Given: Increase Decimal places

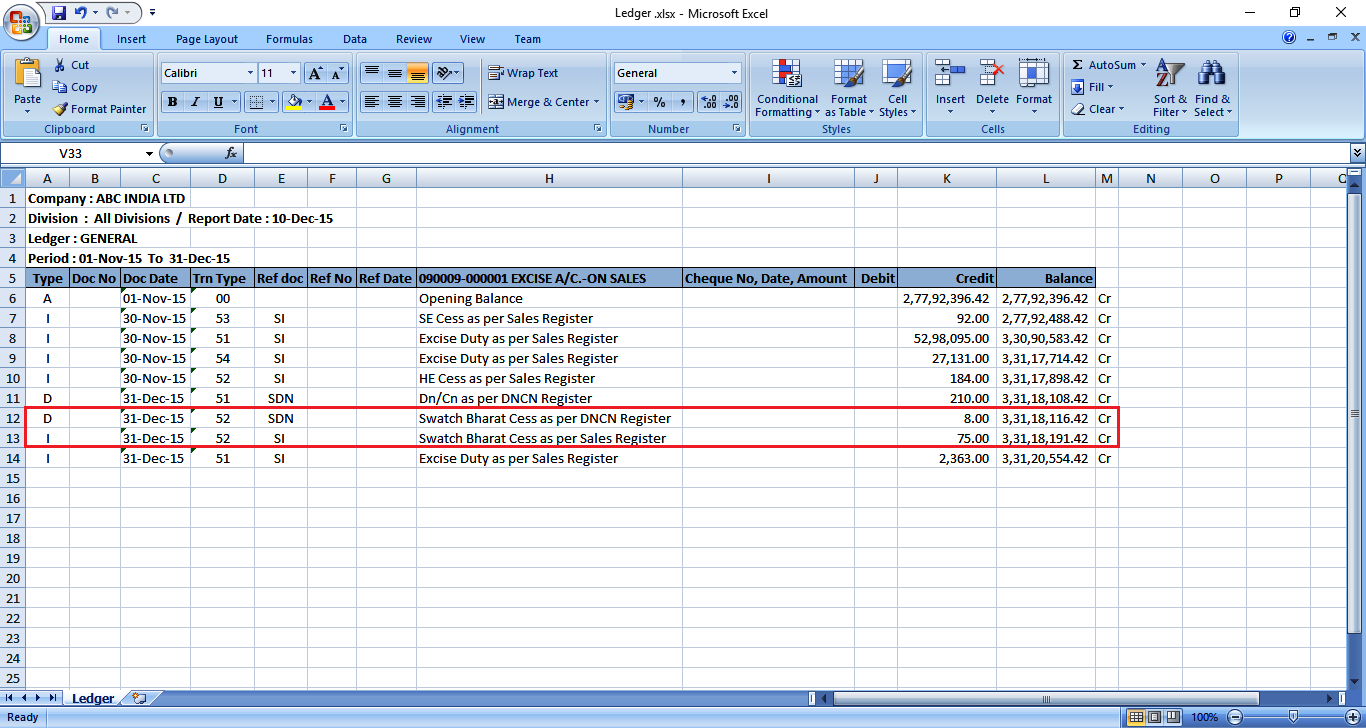Looking at the screenshot, I should pyautogui.click(x=709, y=102).
